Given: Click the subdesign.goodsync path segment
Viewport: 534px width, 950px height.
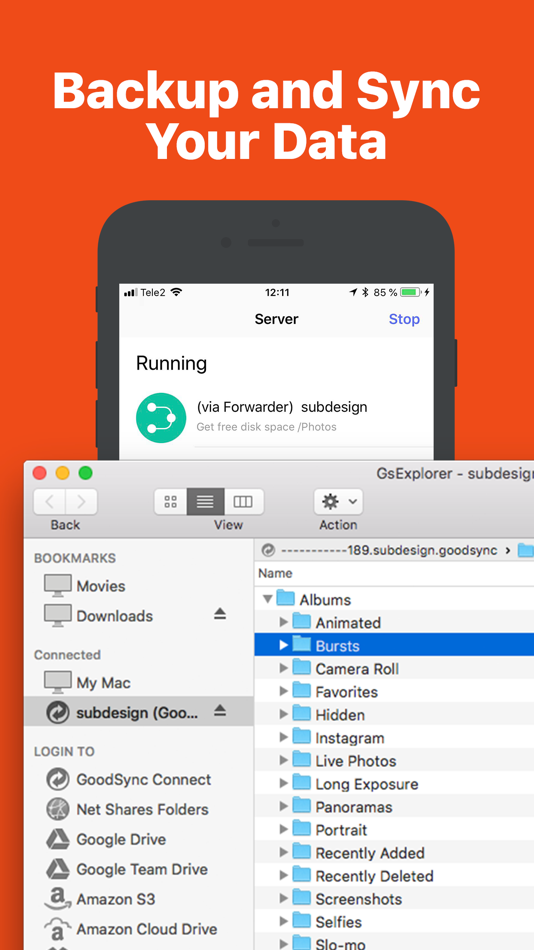Looking at the screenshot, I should point(389,550).
